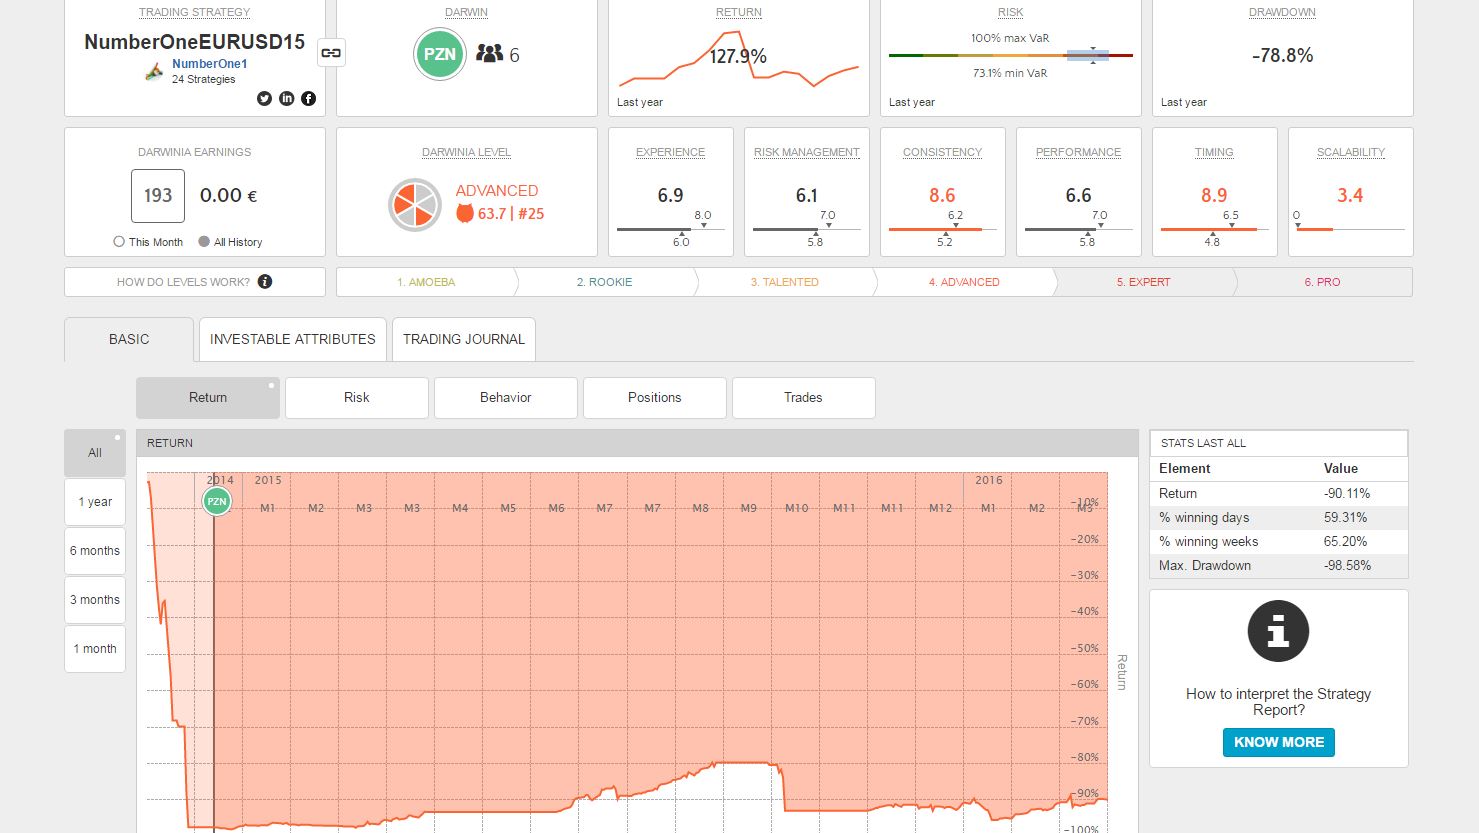Click the risk VaR slider indicator
Viewport: 1479px width, 833px height.
click(x=1092, y=55)
